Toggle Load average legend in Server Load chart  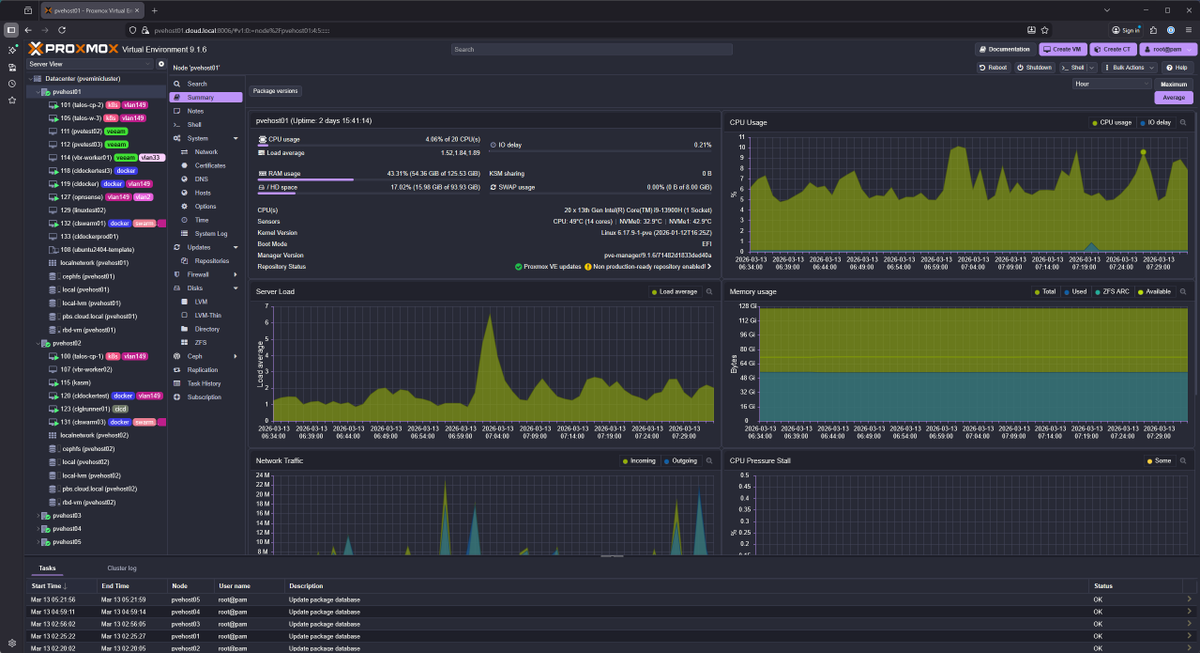coord(674,291)
